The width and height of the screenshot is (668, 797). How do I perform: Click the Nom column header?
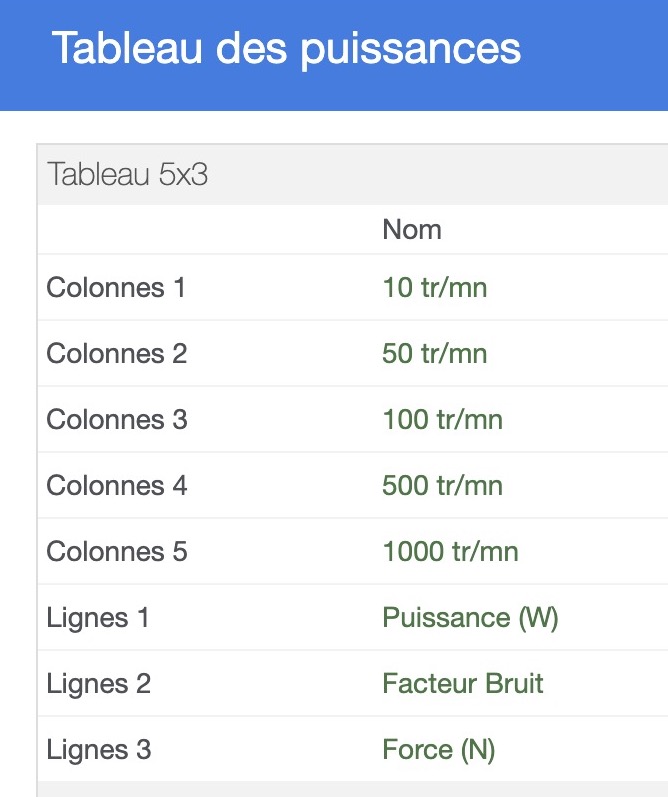click(412, 229)
